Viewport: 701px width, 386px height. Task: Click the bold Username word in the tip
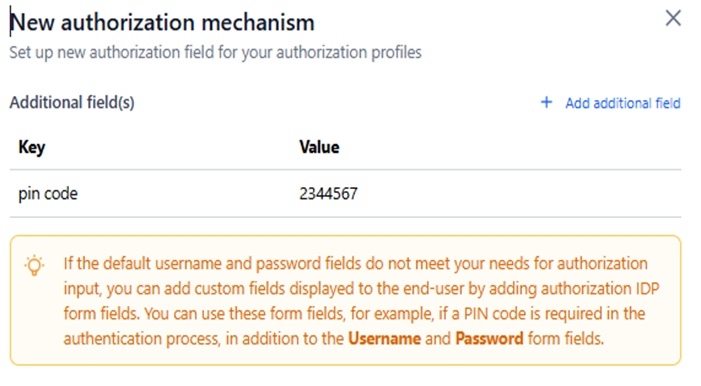coord(384,339)
